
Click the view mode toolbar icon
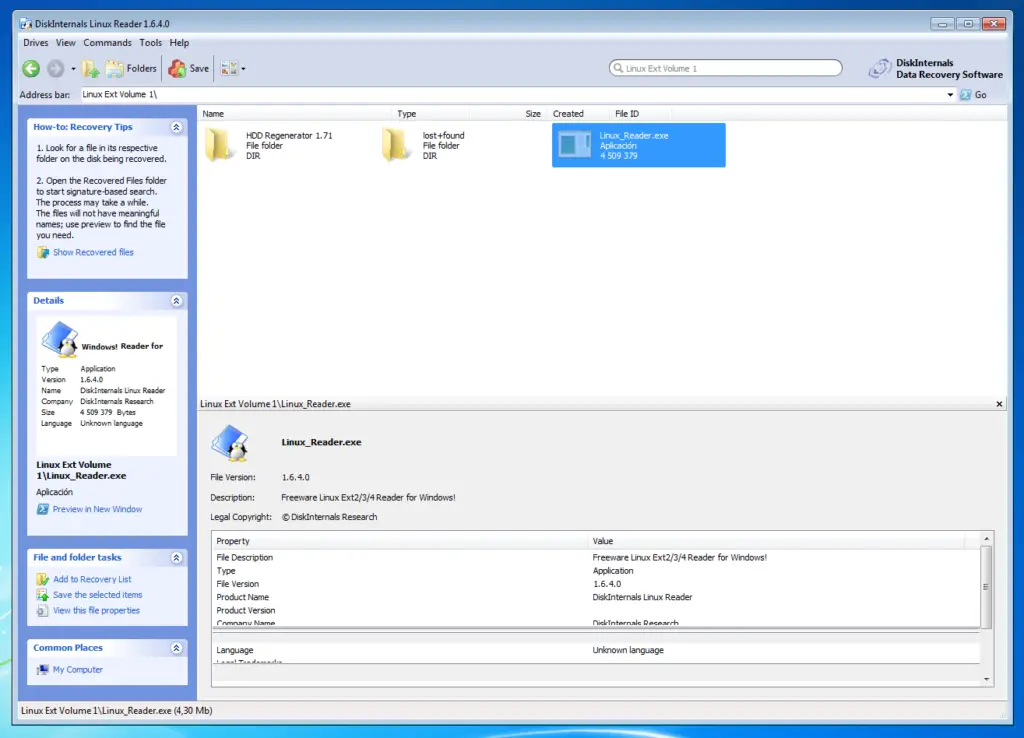229,69
